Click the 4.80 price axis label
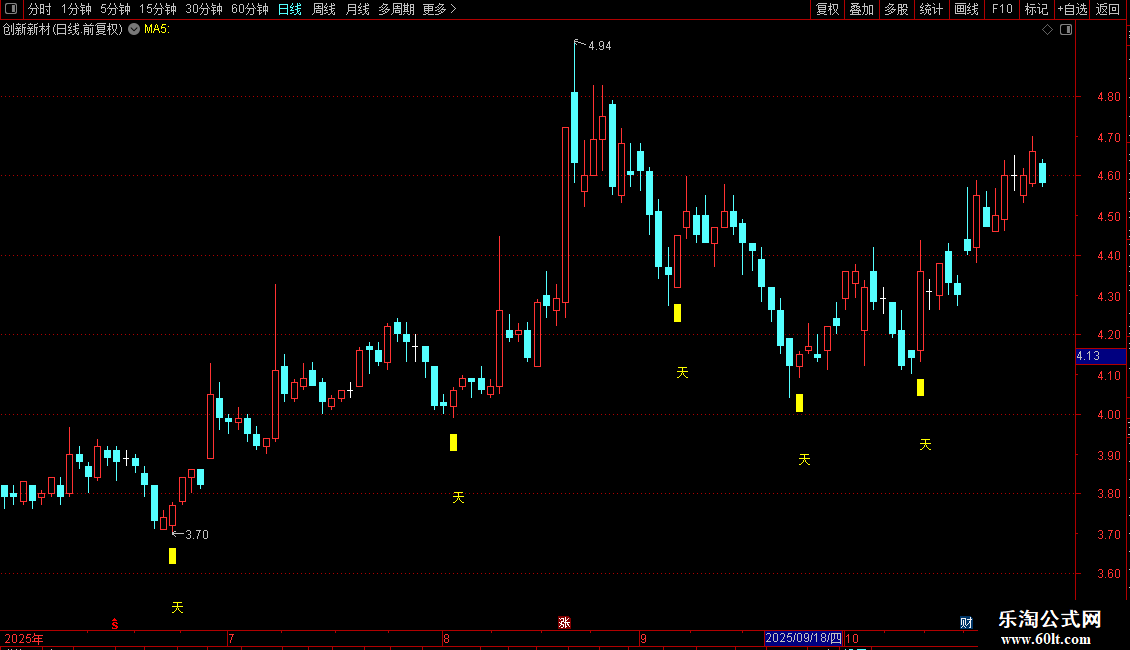Screen dimensions: 1130x650 (1108, 97)
